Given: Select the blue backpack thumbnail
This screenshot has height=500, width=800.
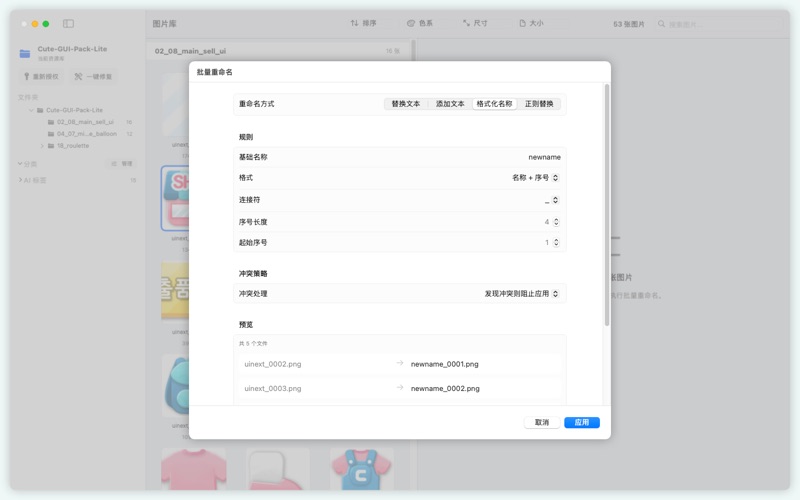Looking at the screenshot, I should [x=176, y=386].
